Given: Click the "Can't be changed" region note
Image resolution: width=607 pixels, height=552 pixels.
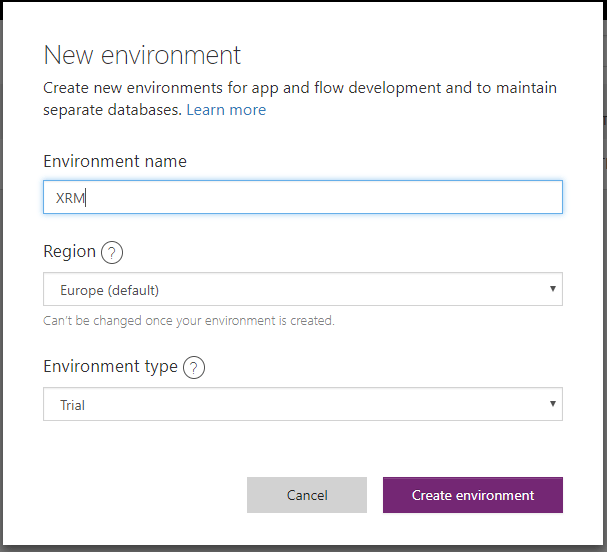Looking at the screenshot, I should (x=188, y=321).
